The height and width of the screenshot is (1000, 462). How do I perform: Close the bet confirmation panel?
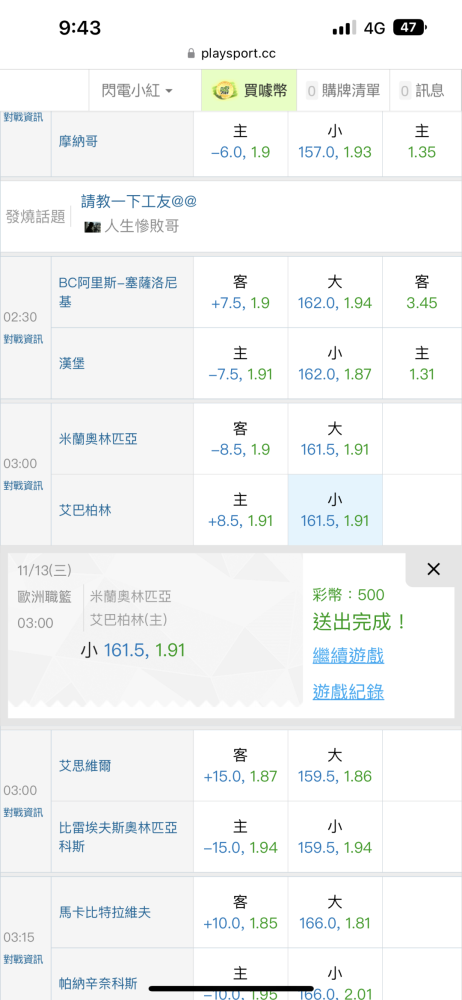tap(433, 570)
